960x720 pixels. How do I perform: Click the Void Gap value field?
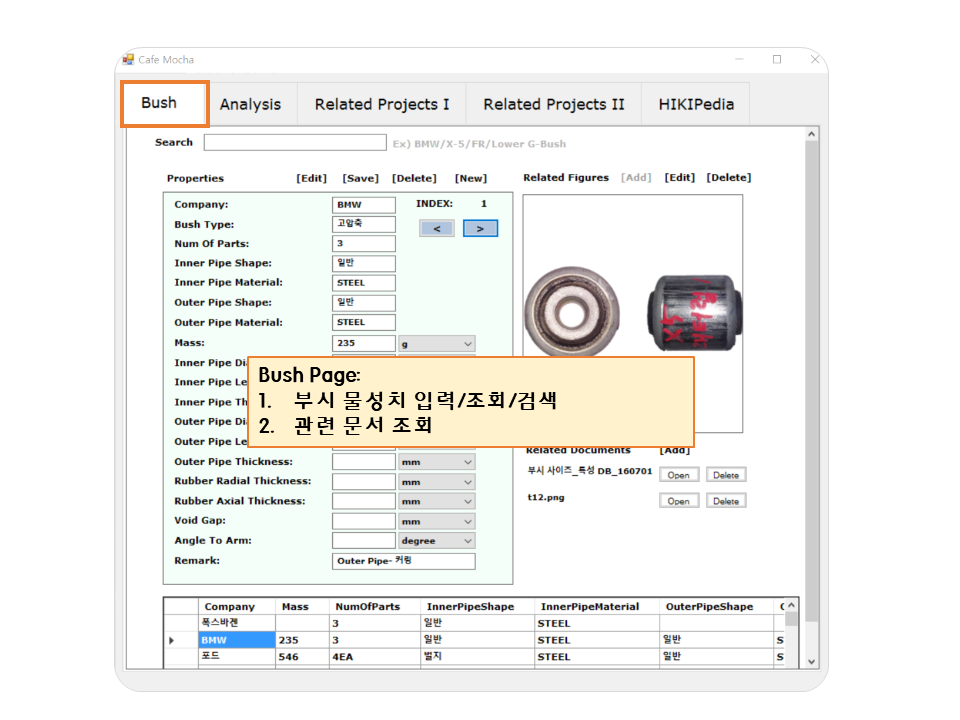364,521
